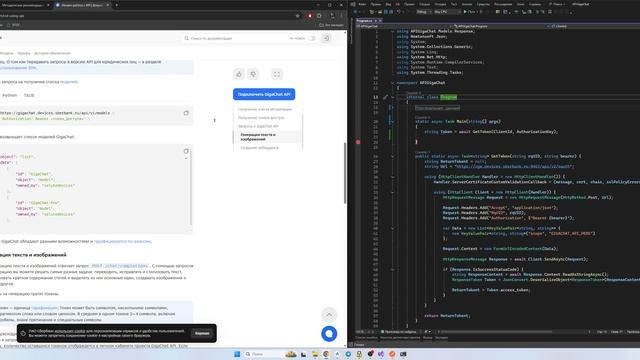Open the Git menu in Visual Studio
Viewport: 640px width, 360px height.
pos(398,4)
